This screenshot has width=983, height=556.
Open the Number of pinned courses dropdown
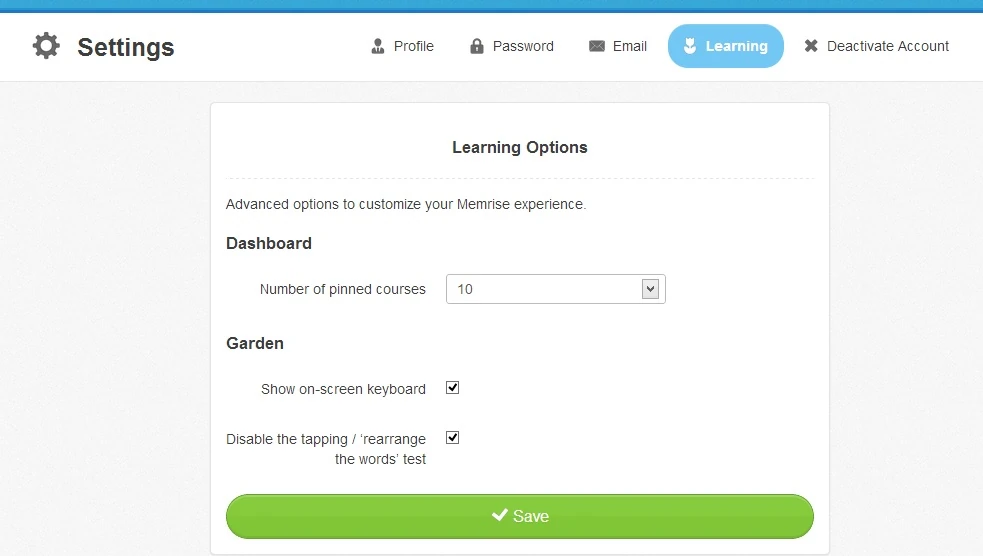pos(555,289)
